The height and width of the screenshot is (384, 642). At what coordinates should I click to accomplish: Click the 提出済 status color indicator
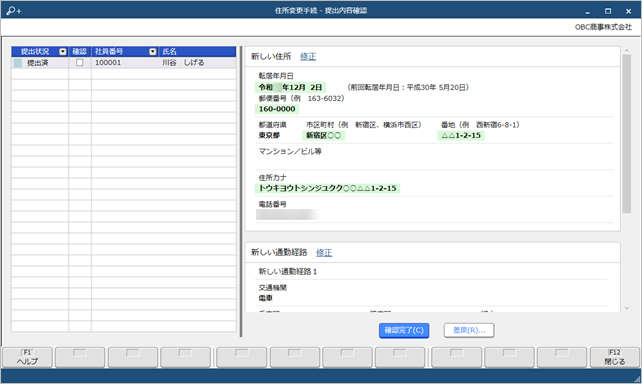(x=18, y=63)
